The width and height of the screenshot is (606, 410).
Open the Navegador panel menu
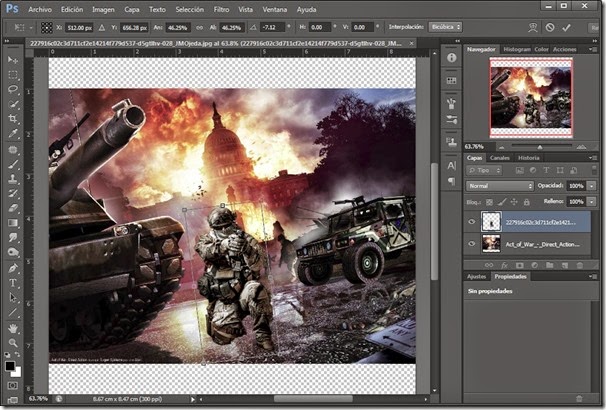(x=592, y=49)
